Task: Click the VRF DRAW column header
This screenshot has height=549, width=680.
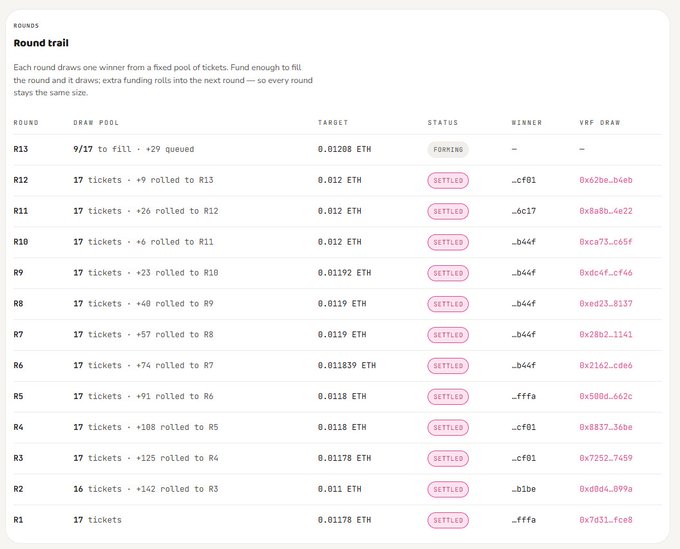Action: [600, 123]
